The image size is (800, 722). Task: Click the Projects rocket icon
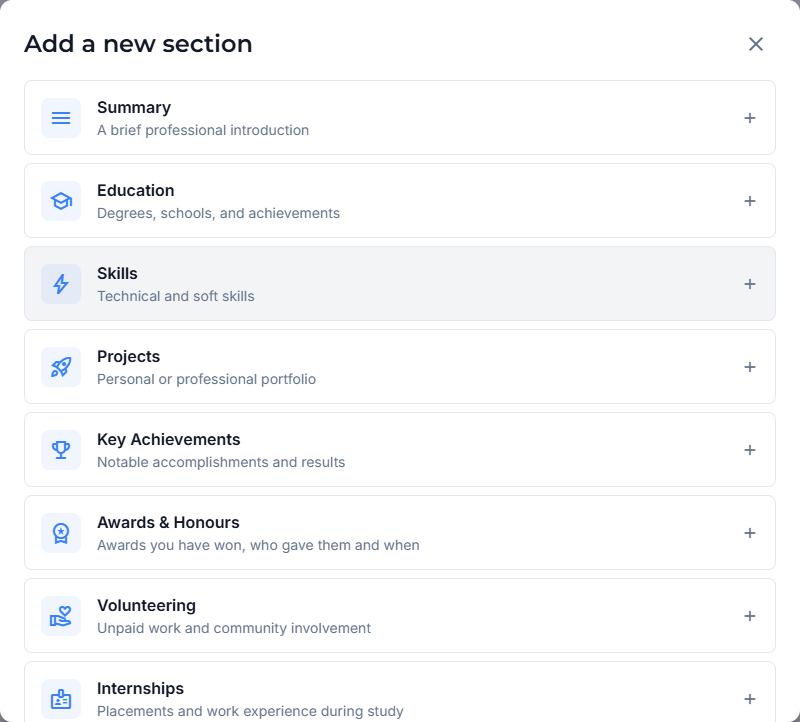[61, 367]
